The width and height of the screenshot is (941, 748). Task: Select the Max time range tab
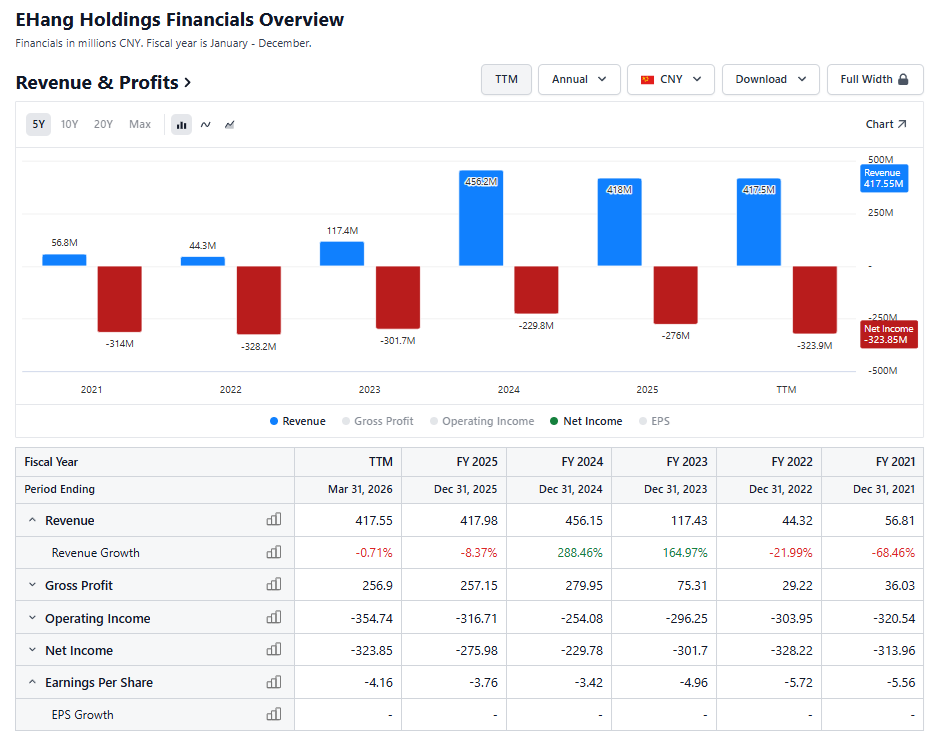tap(140, 124)
